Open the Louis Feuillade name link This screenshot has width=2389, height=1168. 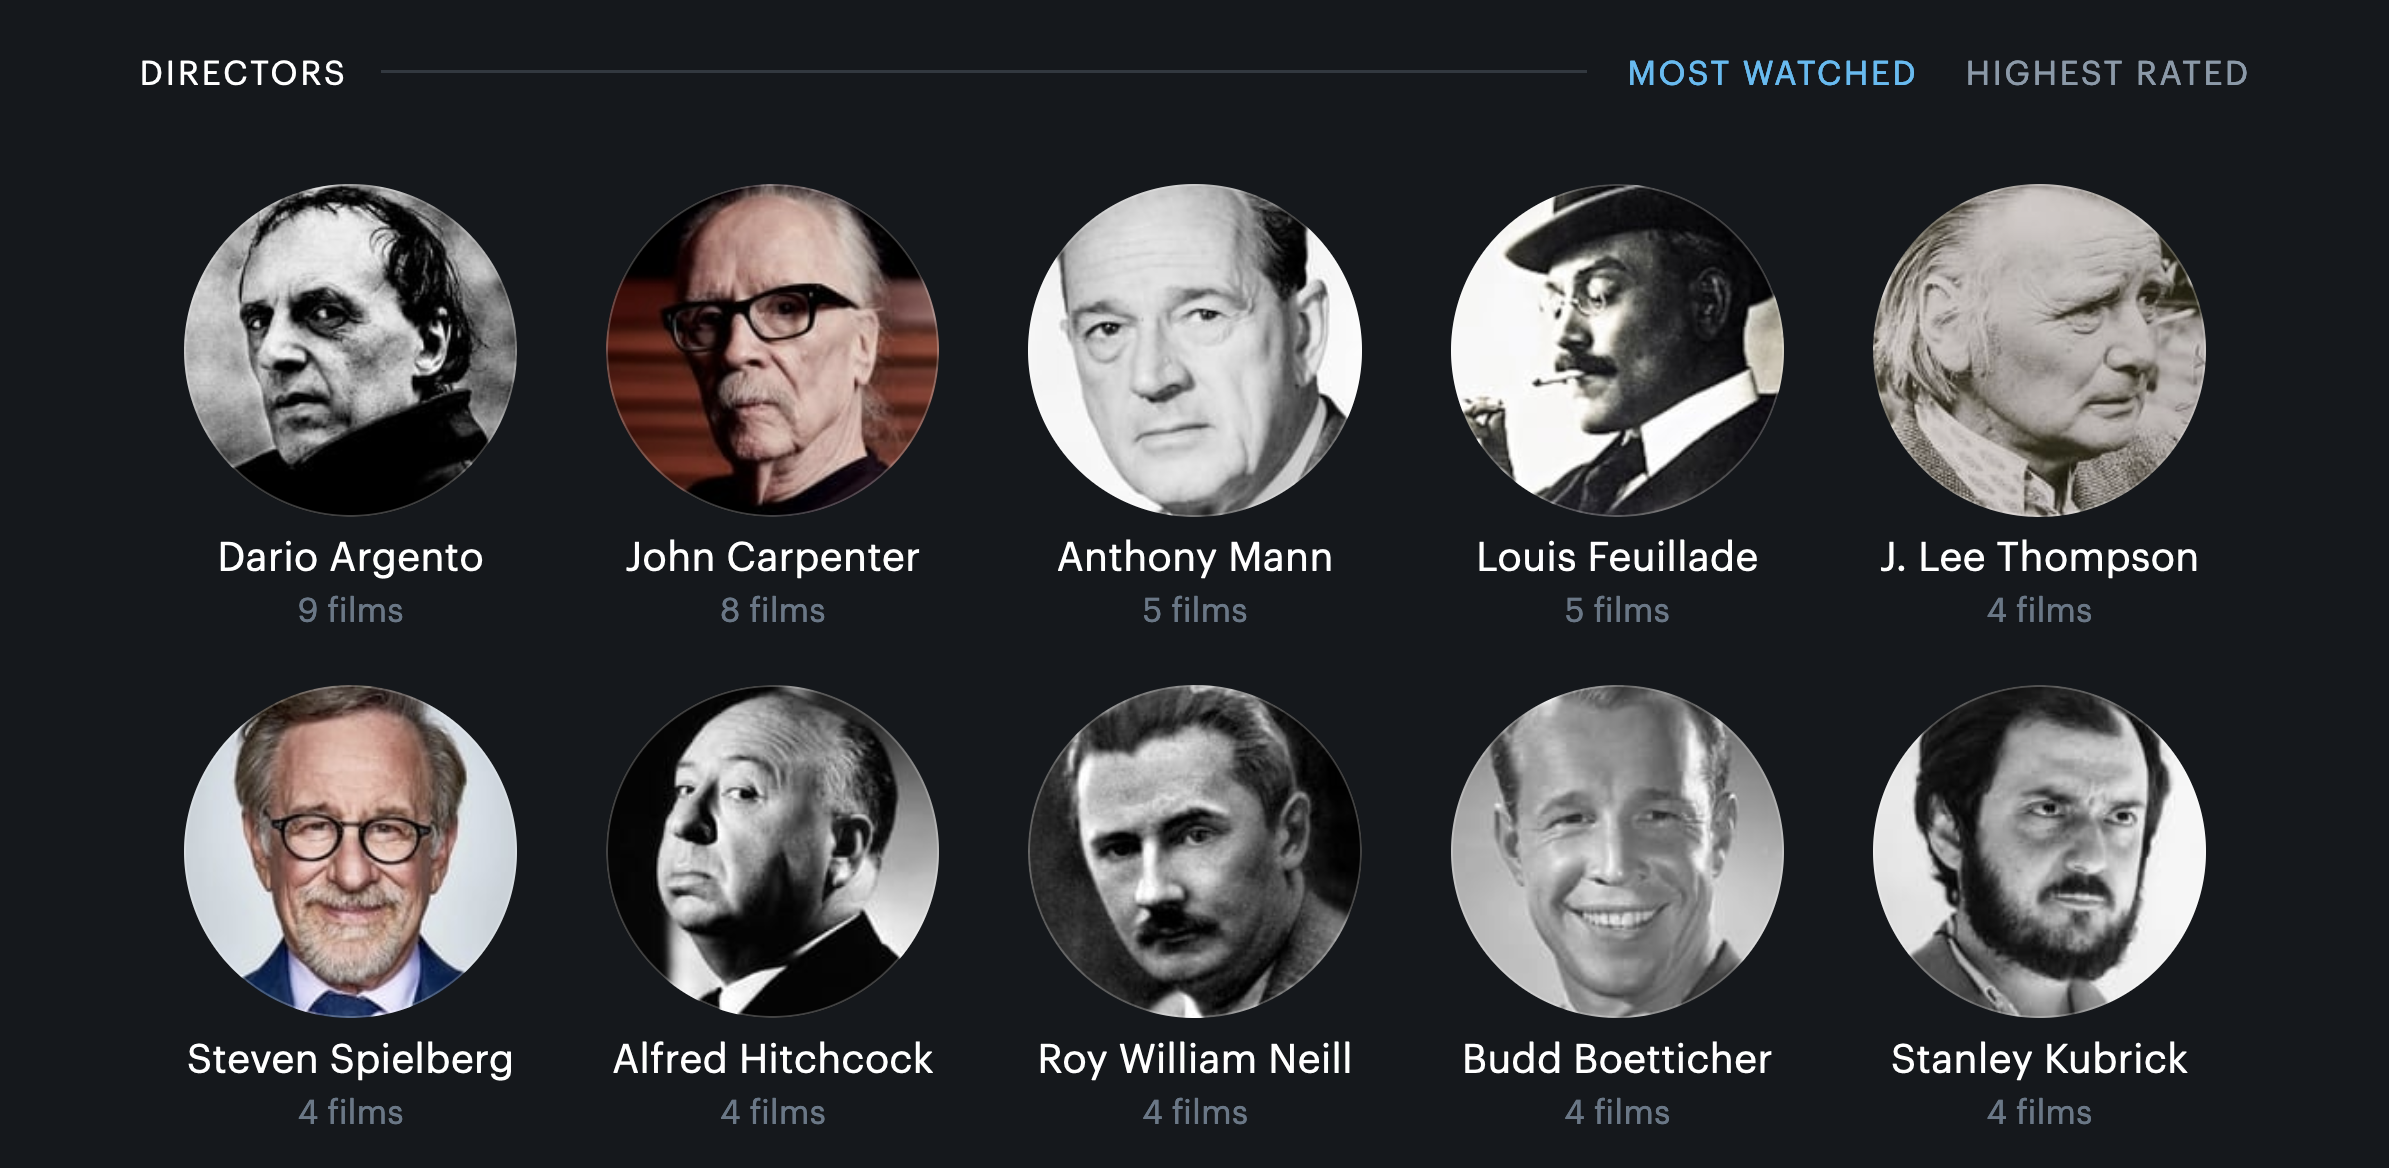point(1616,557)
